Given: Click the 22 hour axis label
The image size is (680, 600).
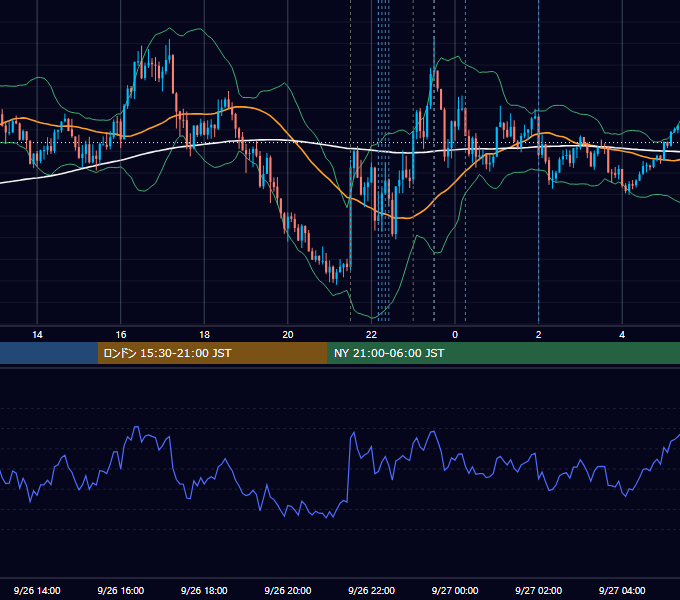Looking at the screenshot, I should [x=371, y=335].
